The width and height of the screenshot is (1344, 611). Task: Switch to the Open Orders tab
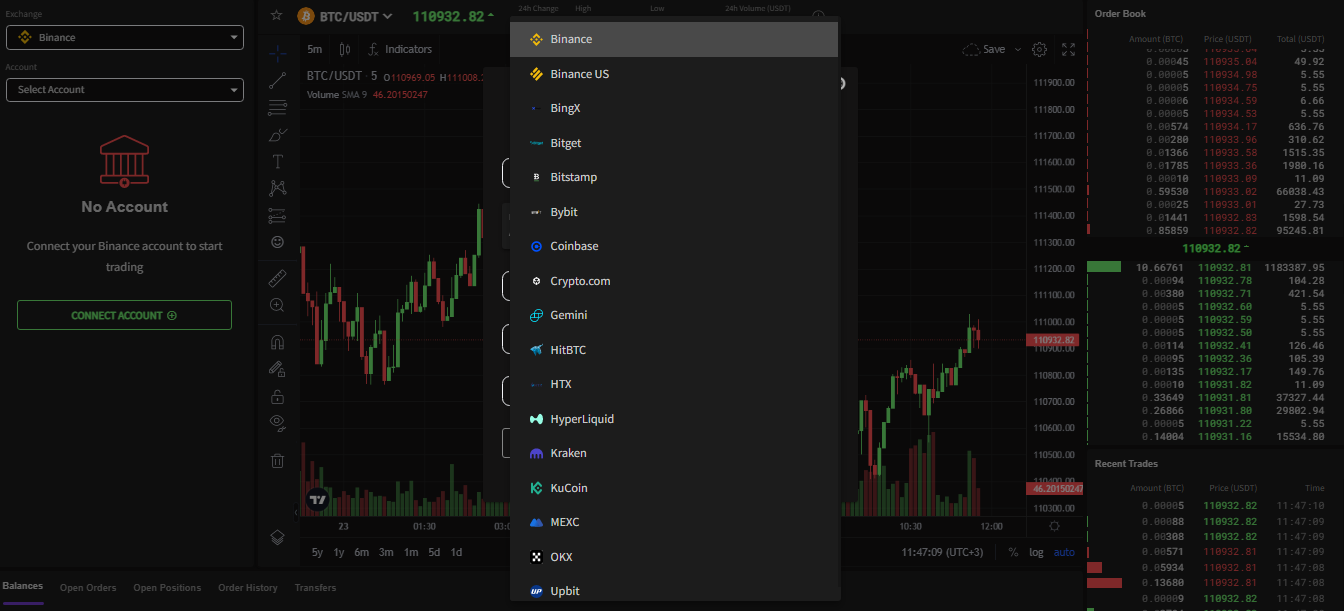click(x=88, y=588)
